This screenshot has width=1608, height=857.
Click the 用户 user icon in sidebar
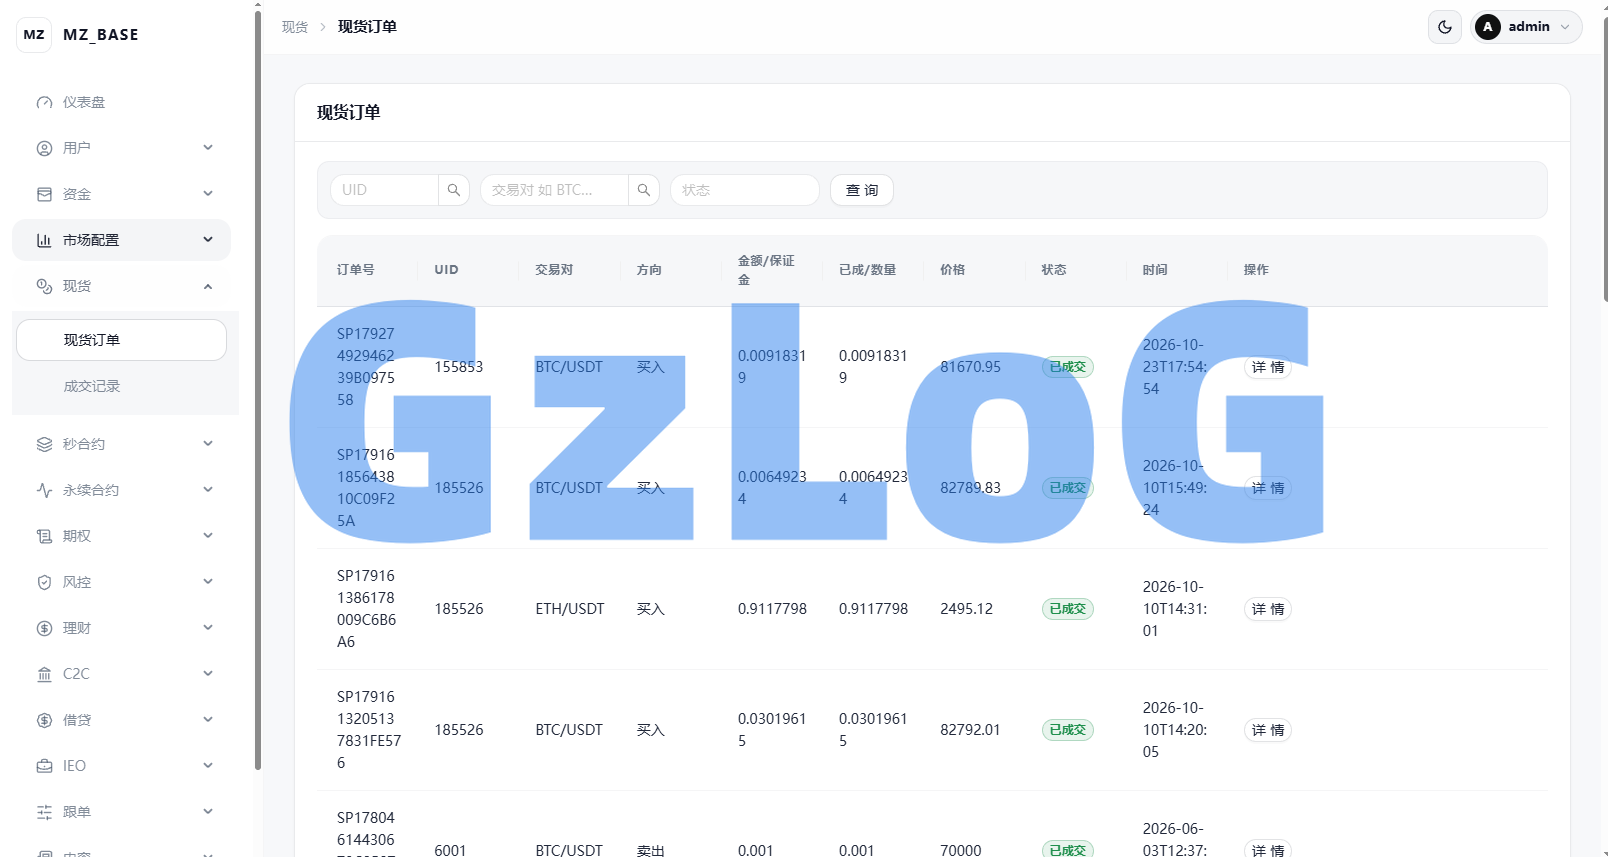pos(44,148)
